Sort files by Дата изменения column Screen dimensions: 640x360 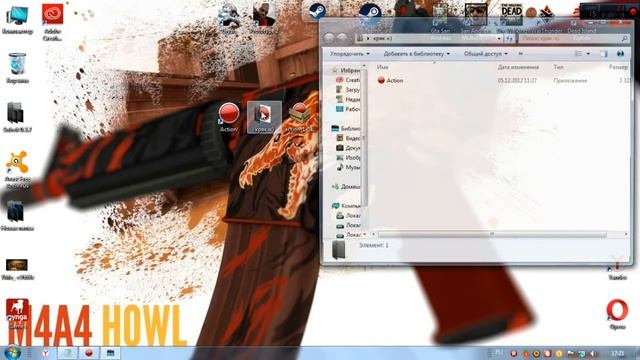click(x=518, y=67)
